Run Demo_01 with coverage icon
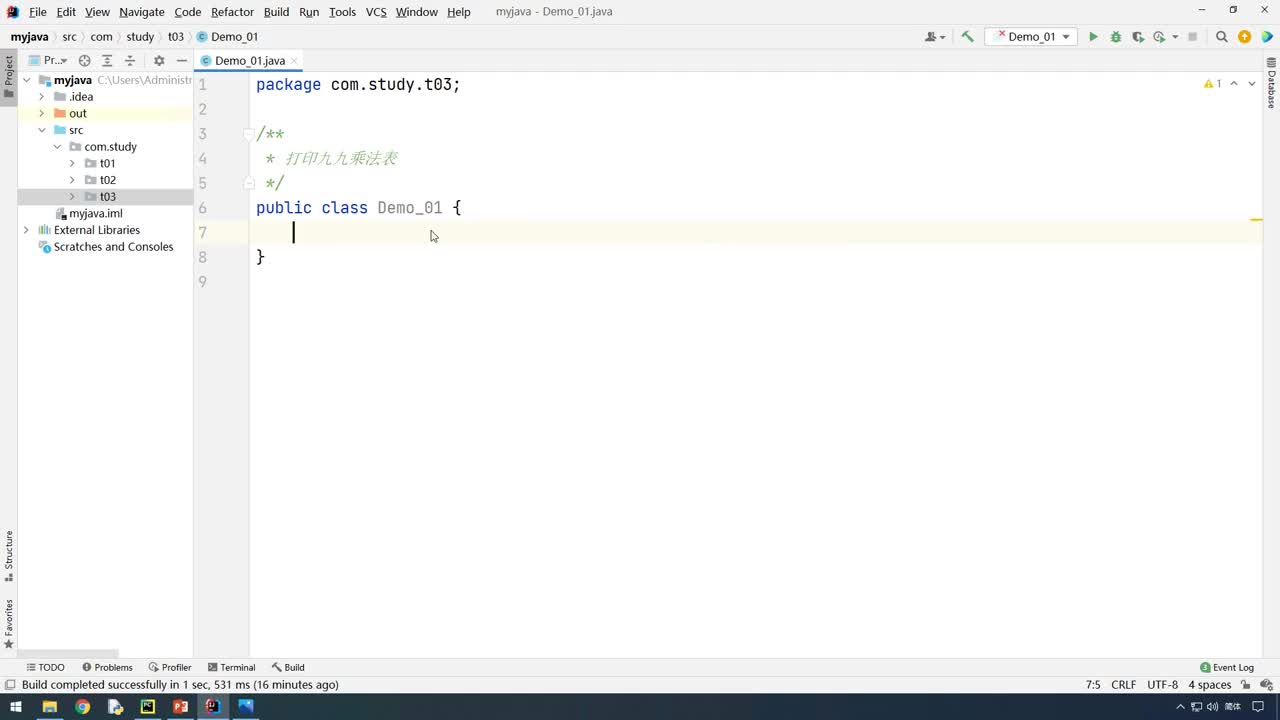This screenshot has width=1280, height=720. (x=1138, y=37)
